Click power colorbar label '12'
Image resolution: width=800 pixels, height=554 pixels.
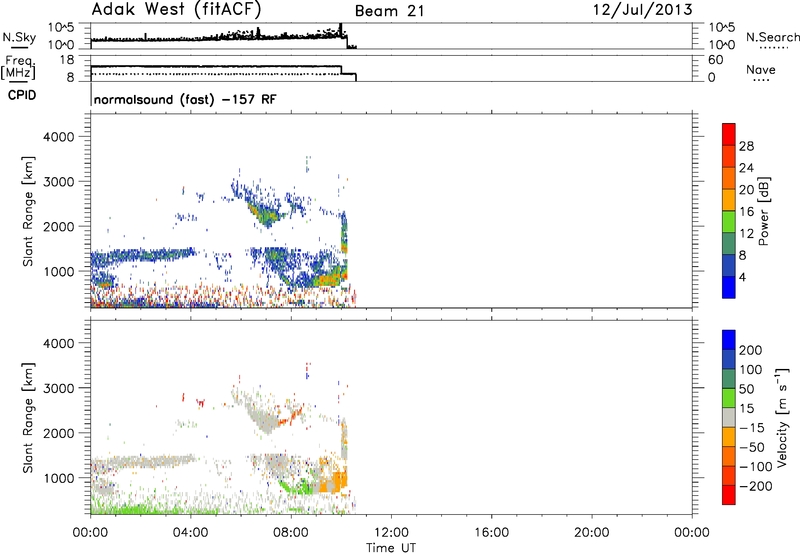(746, 234)
